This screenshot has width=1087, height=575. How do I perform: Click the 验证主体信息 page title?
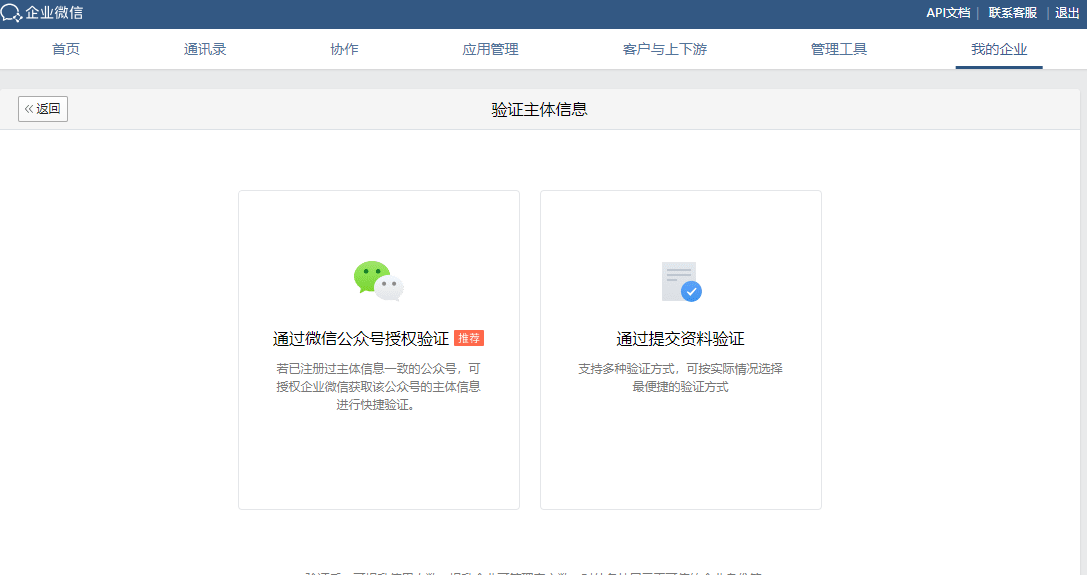(x=539, y=110)
